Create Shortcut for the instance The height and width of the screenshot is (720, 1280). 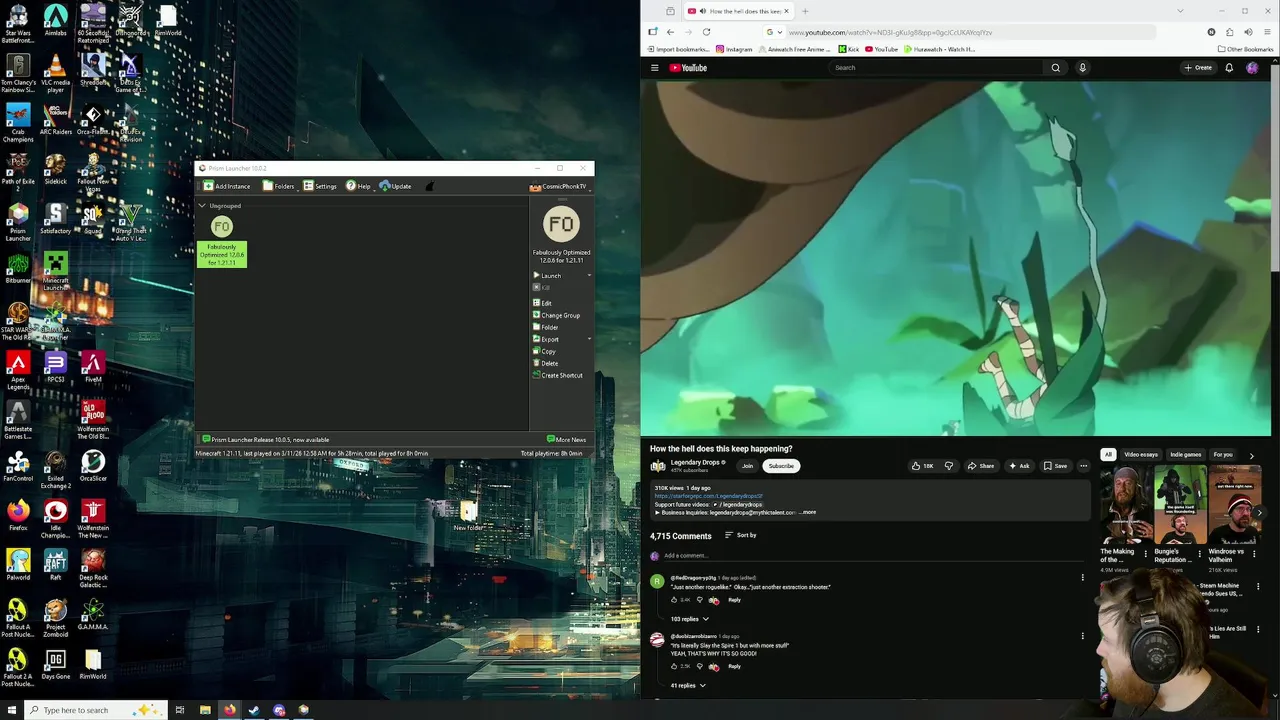point(558,375)
